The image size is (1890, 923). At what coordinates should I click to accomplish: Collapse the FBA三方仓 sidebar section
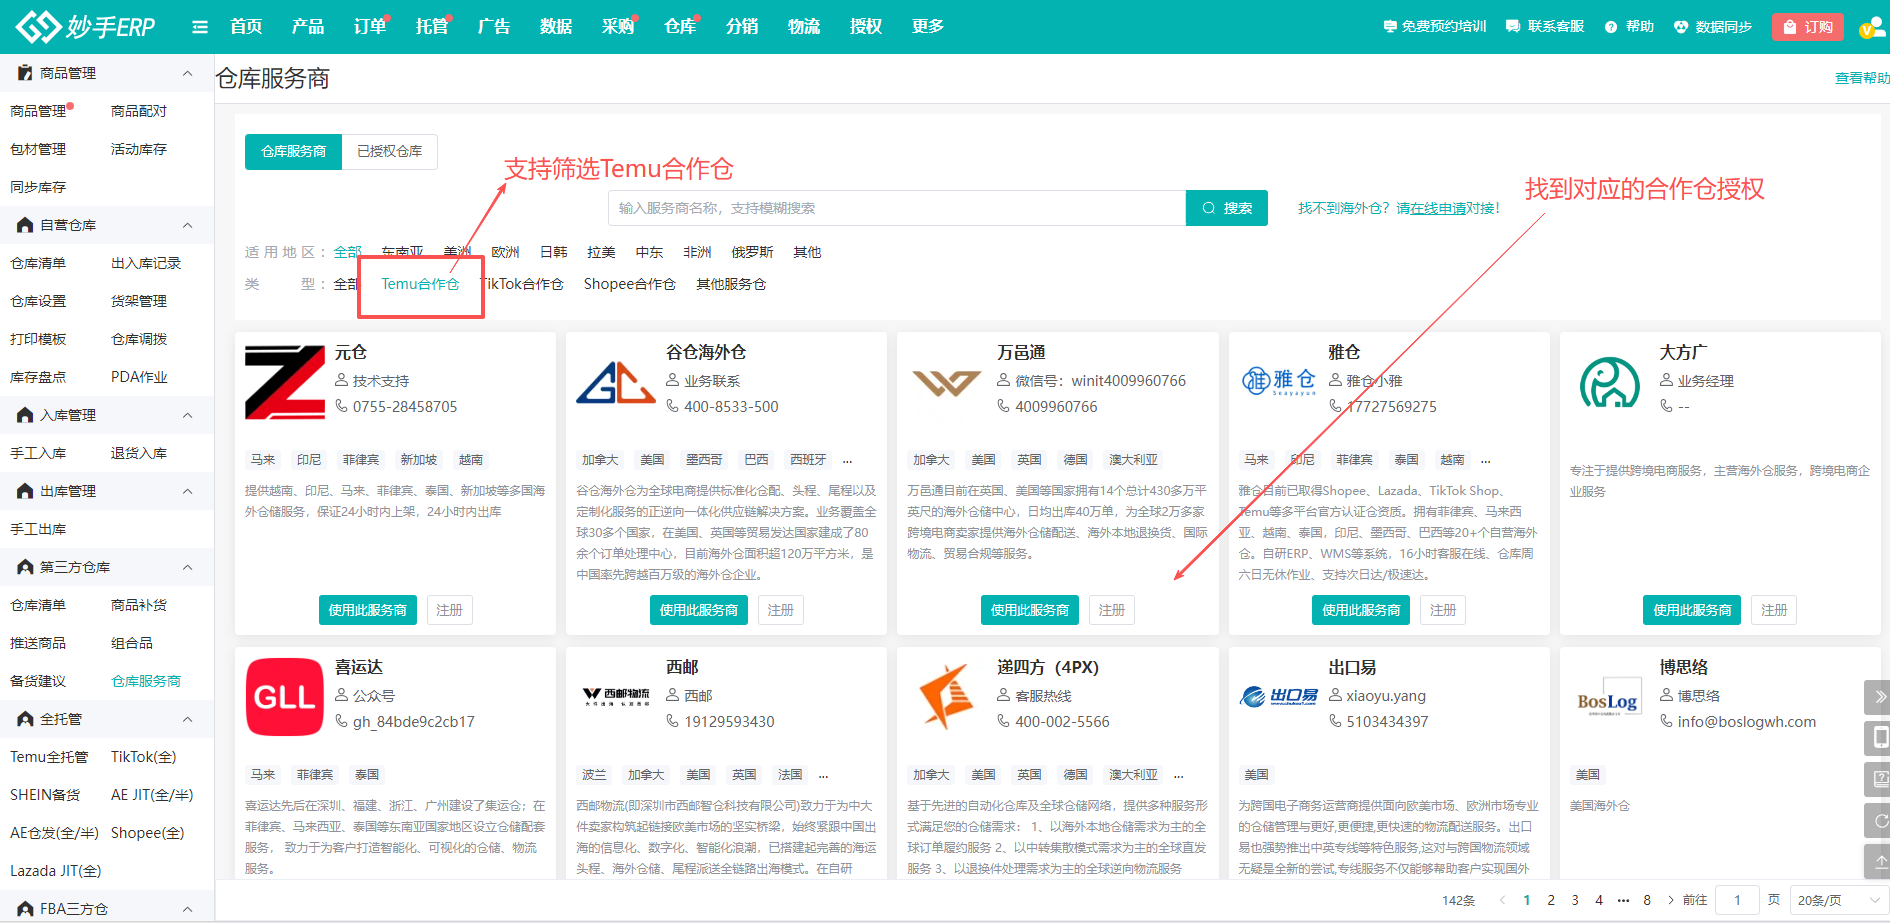coord(187,909)
